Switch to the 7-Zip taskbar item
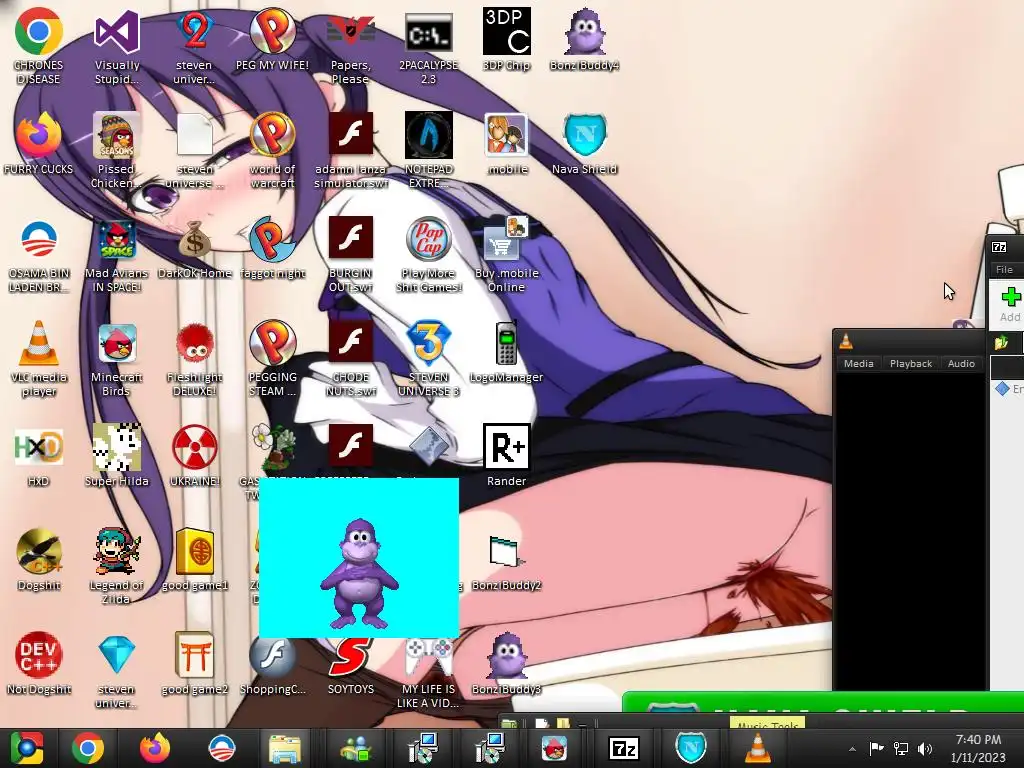 tap(623, 748)
